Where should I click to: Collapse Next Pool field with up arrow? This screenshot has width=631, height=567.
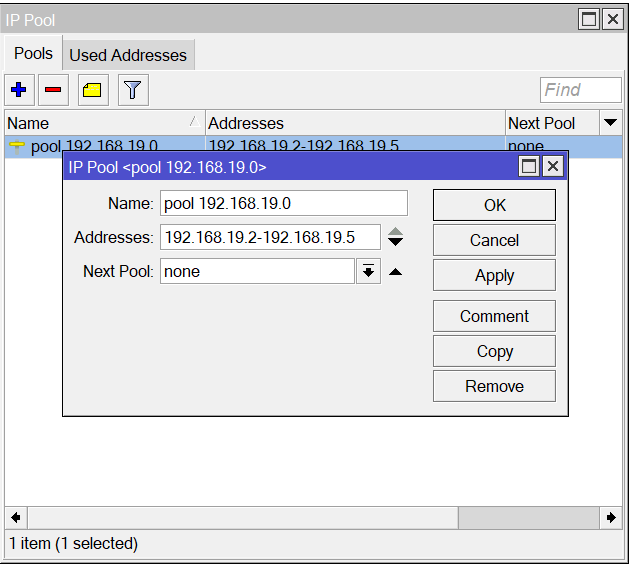[396, 271]
